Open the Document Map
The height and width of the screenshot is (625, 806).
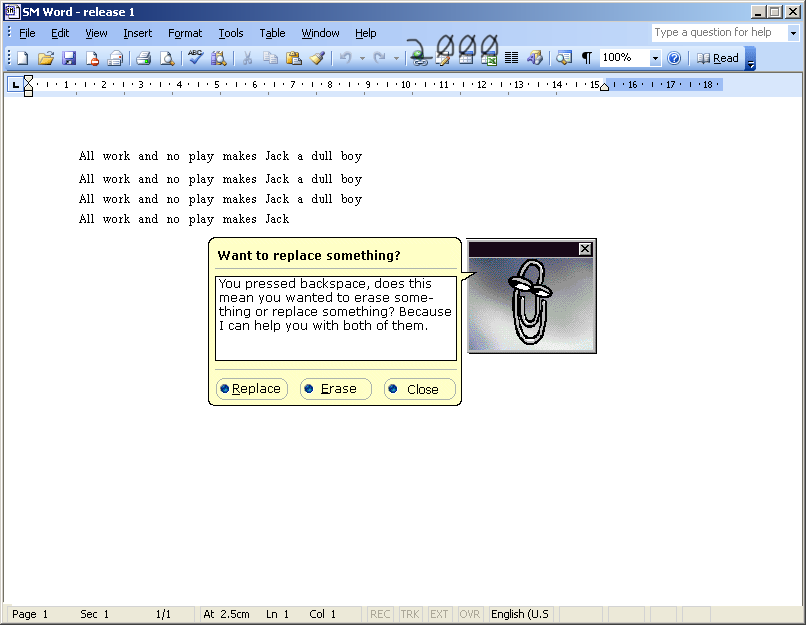point(562,57)
